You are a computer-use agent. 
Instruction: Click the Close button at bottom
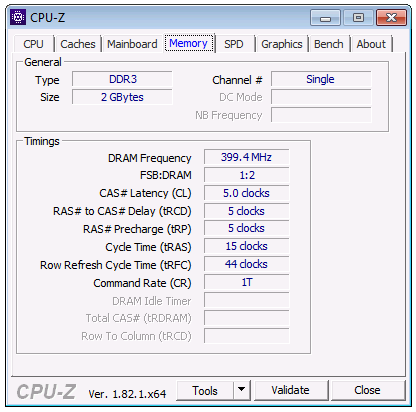tap(367, 390)
